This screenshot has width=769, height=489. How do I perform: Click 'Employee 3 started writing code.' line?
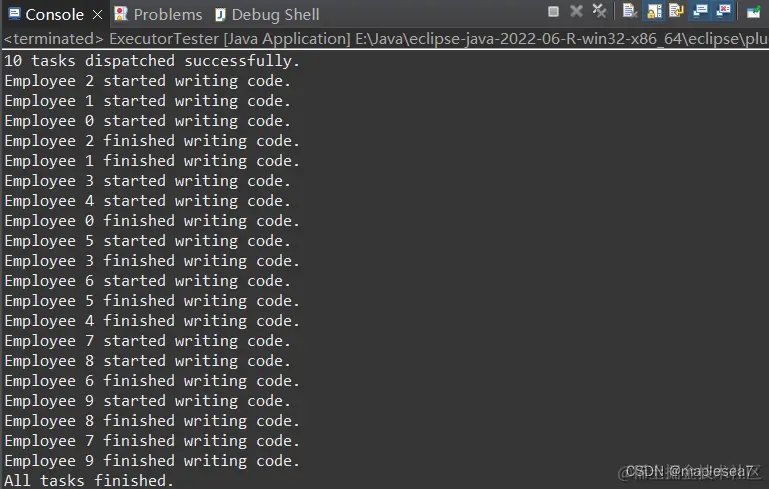[x=148, y=181]
